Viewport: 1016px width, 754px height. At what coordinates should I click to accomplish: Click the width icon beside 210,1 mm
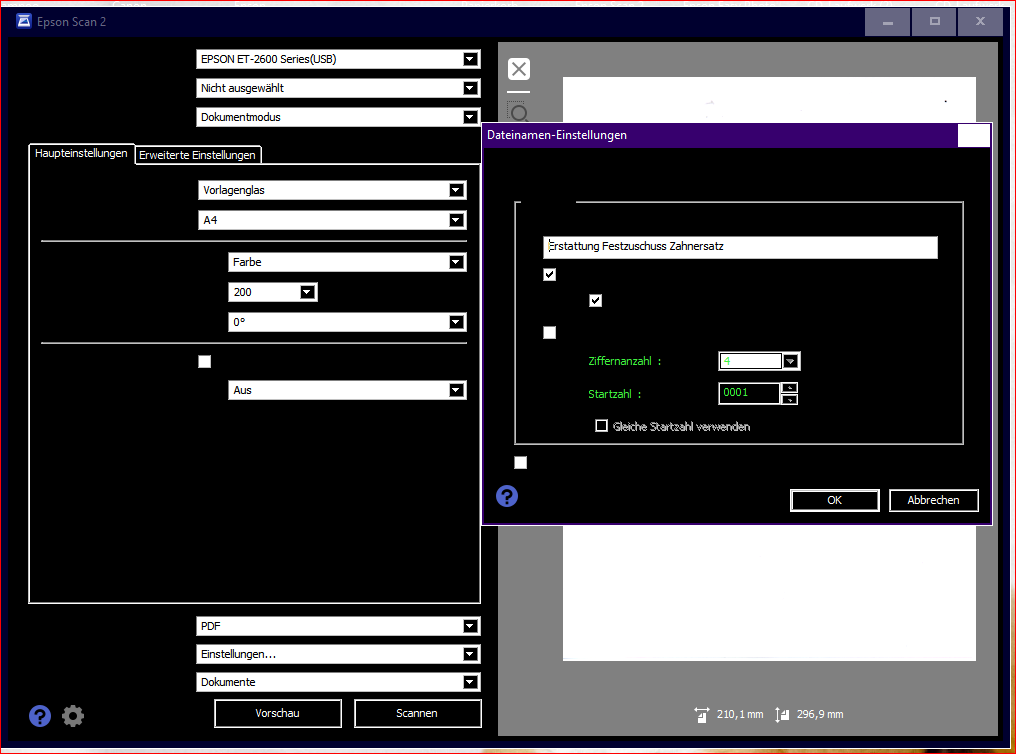pos(701,714)
